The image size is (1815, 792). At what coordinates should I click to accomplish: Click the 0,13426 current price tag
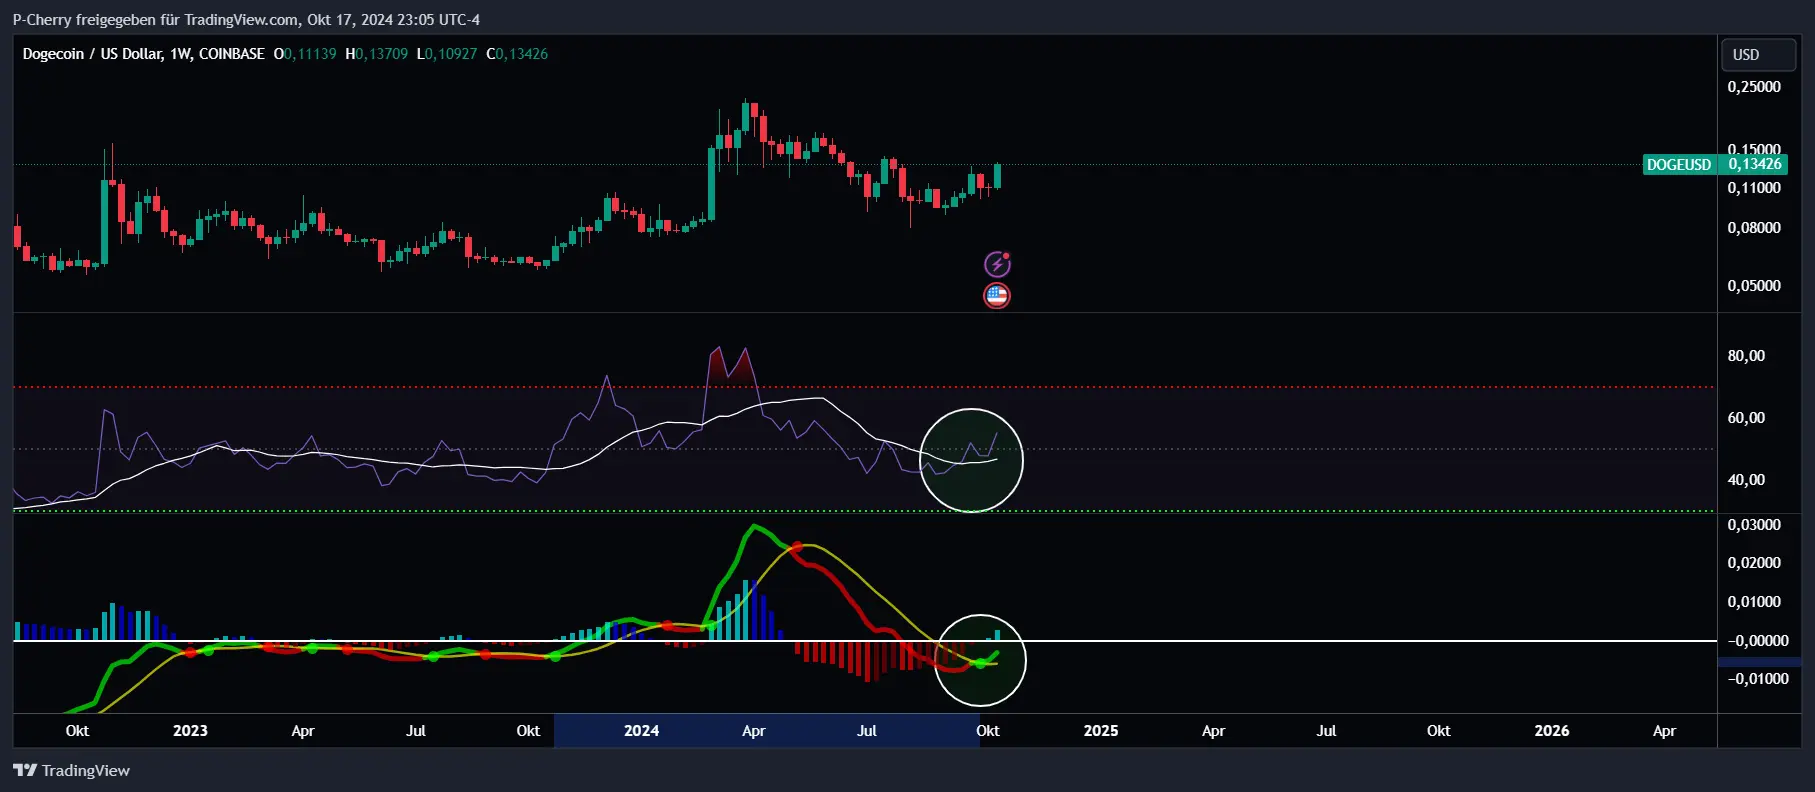tap(1754, 164)
